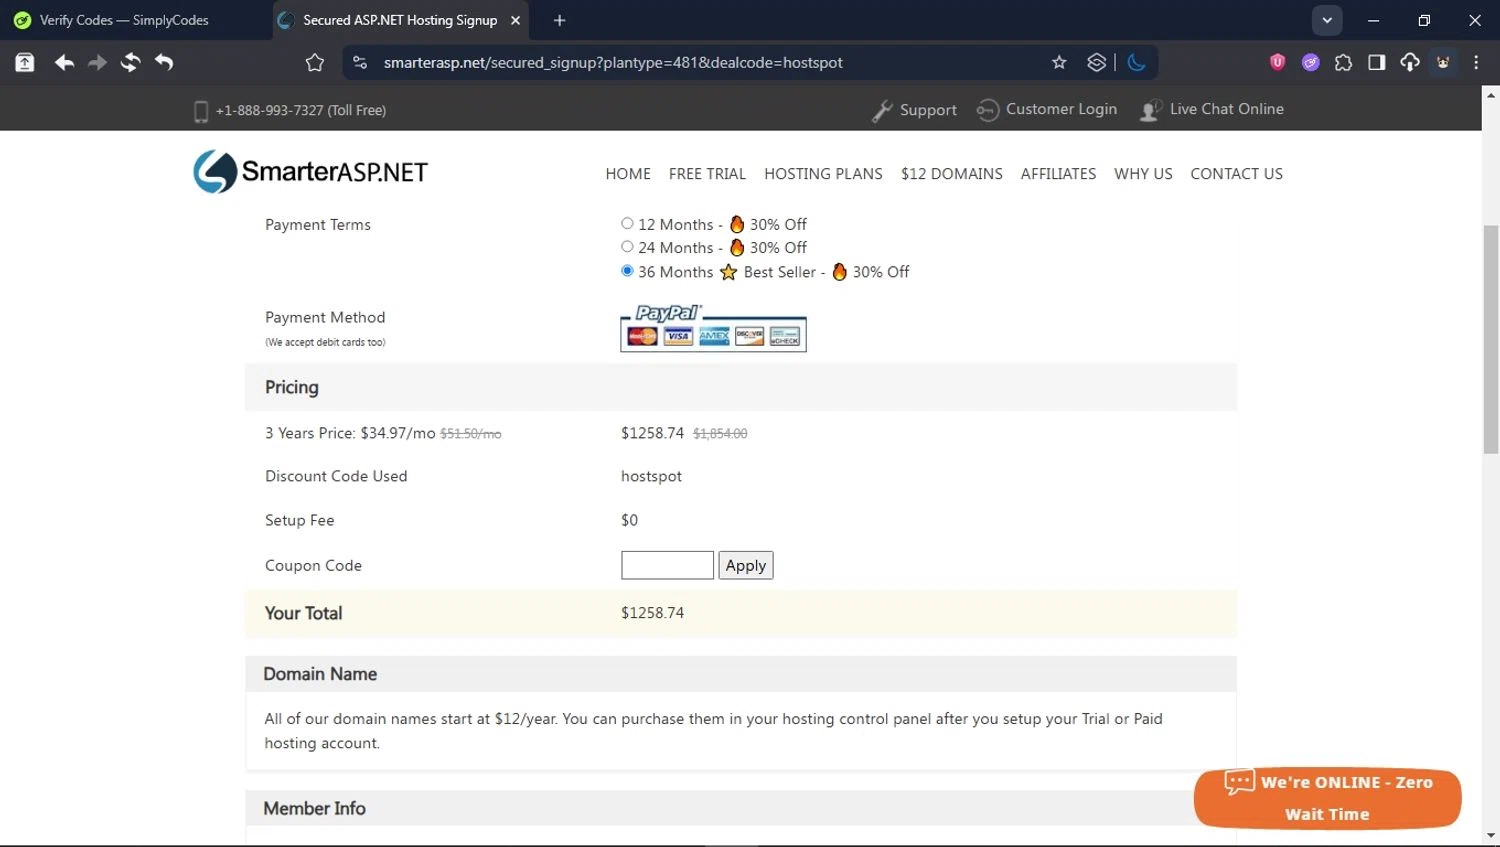Click the home/start page icon beside address bar
The image size is (1500, 847).
tap(315, 63)
